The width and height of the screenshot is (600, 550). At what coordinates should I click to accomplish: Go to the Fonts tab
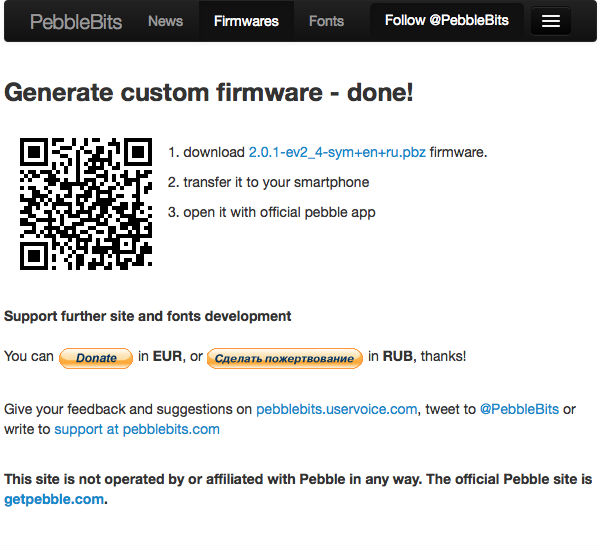[326, 21]
